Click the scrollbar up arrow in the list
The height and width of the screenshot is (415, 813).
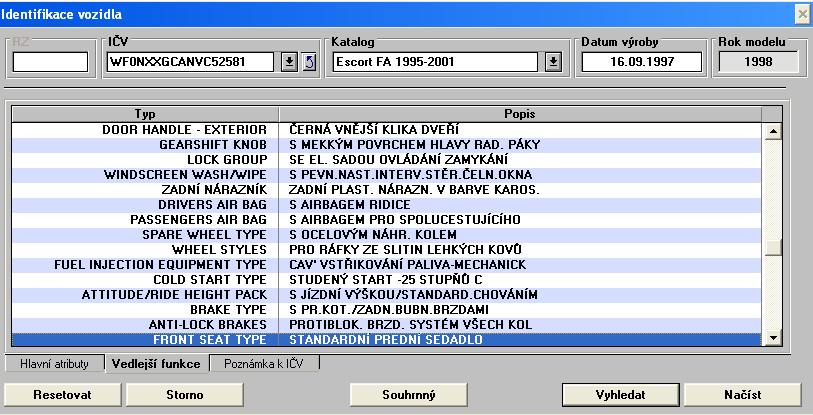tap(771, 130)
